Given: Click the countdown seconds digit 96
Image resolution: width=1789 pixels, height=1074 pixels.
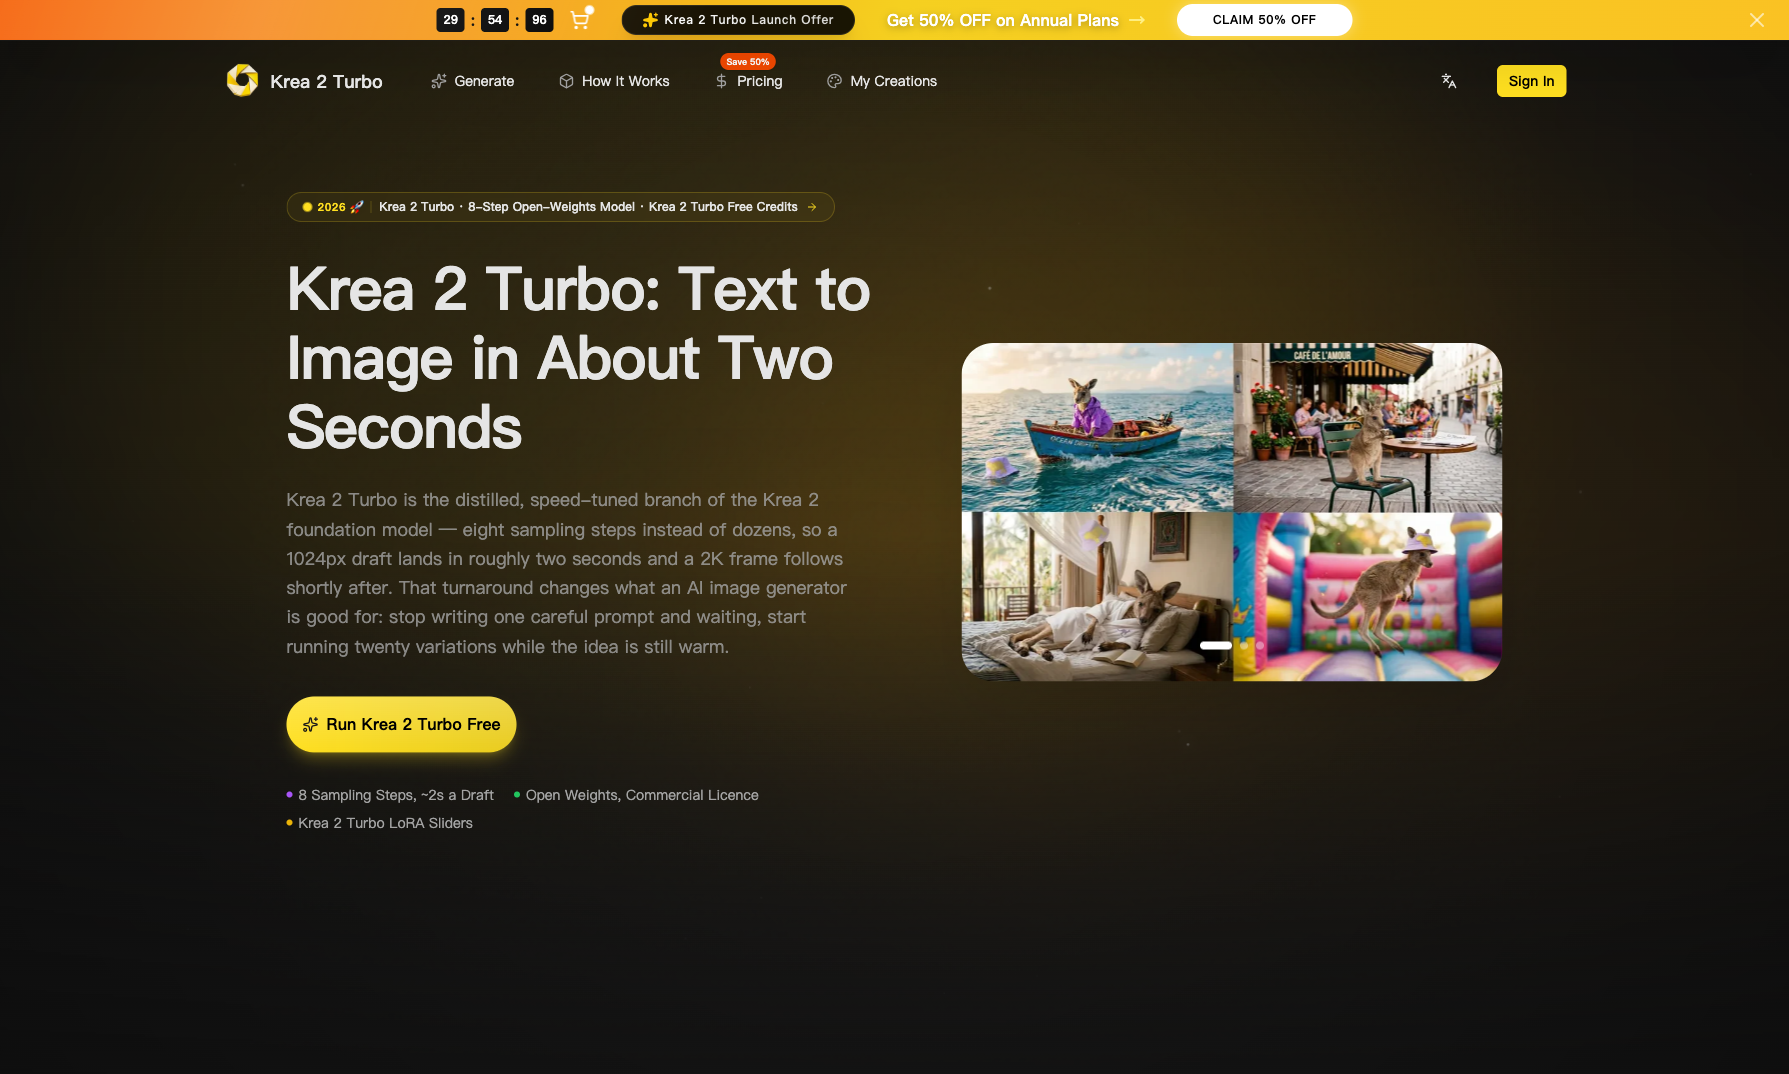Looking at the screenshot, I should 539,20.
